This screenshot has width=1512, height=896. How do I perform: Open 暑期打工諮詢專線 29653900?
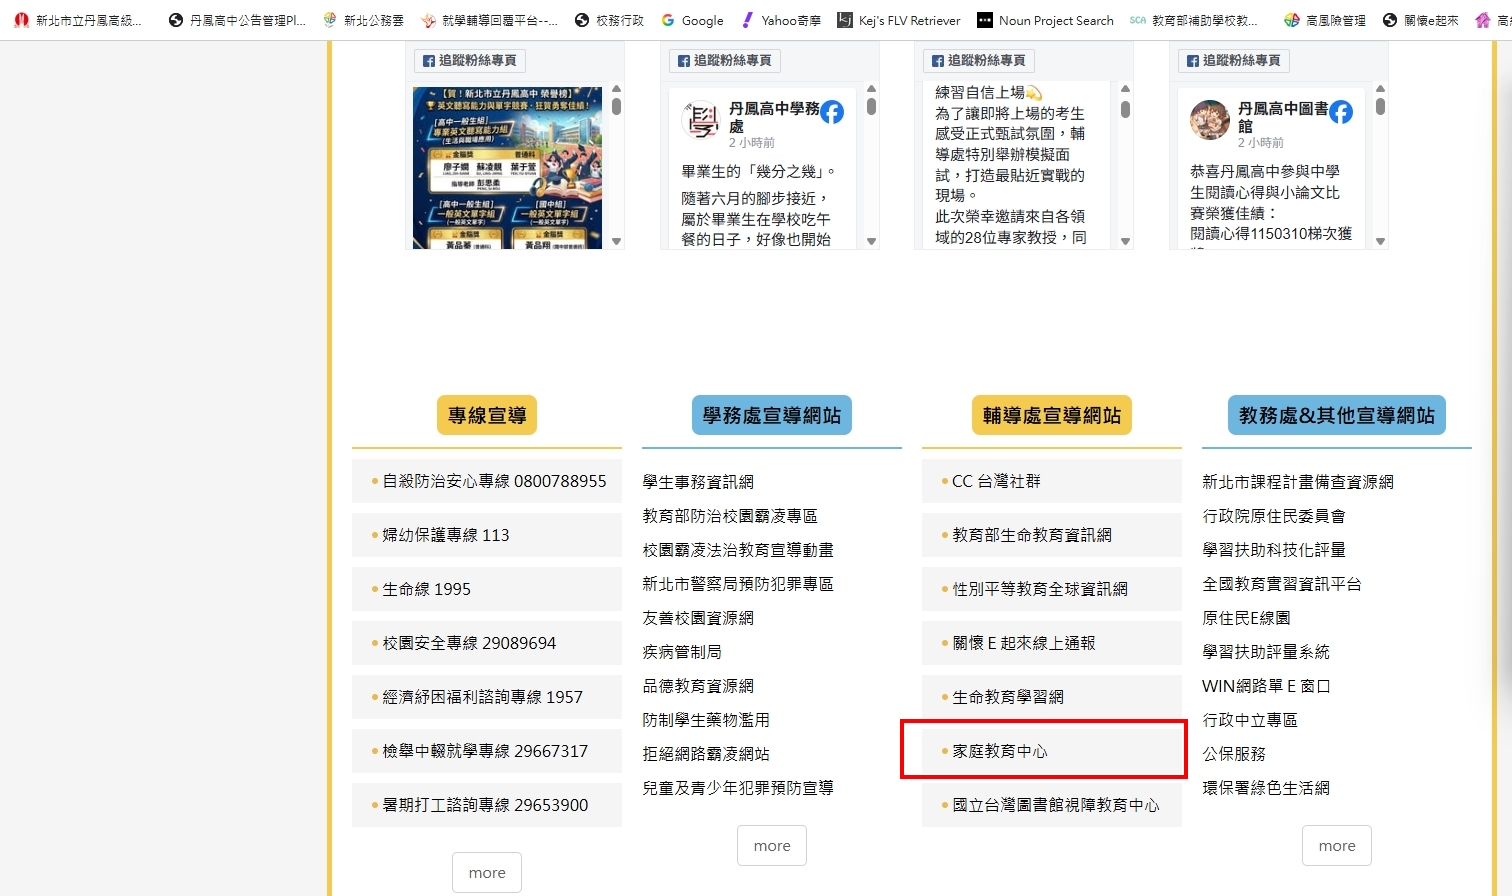pyautogui.click(x=487, y=805)
